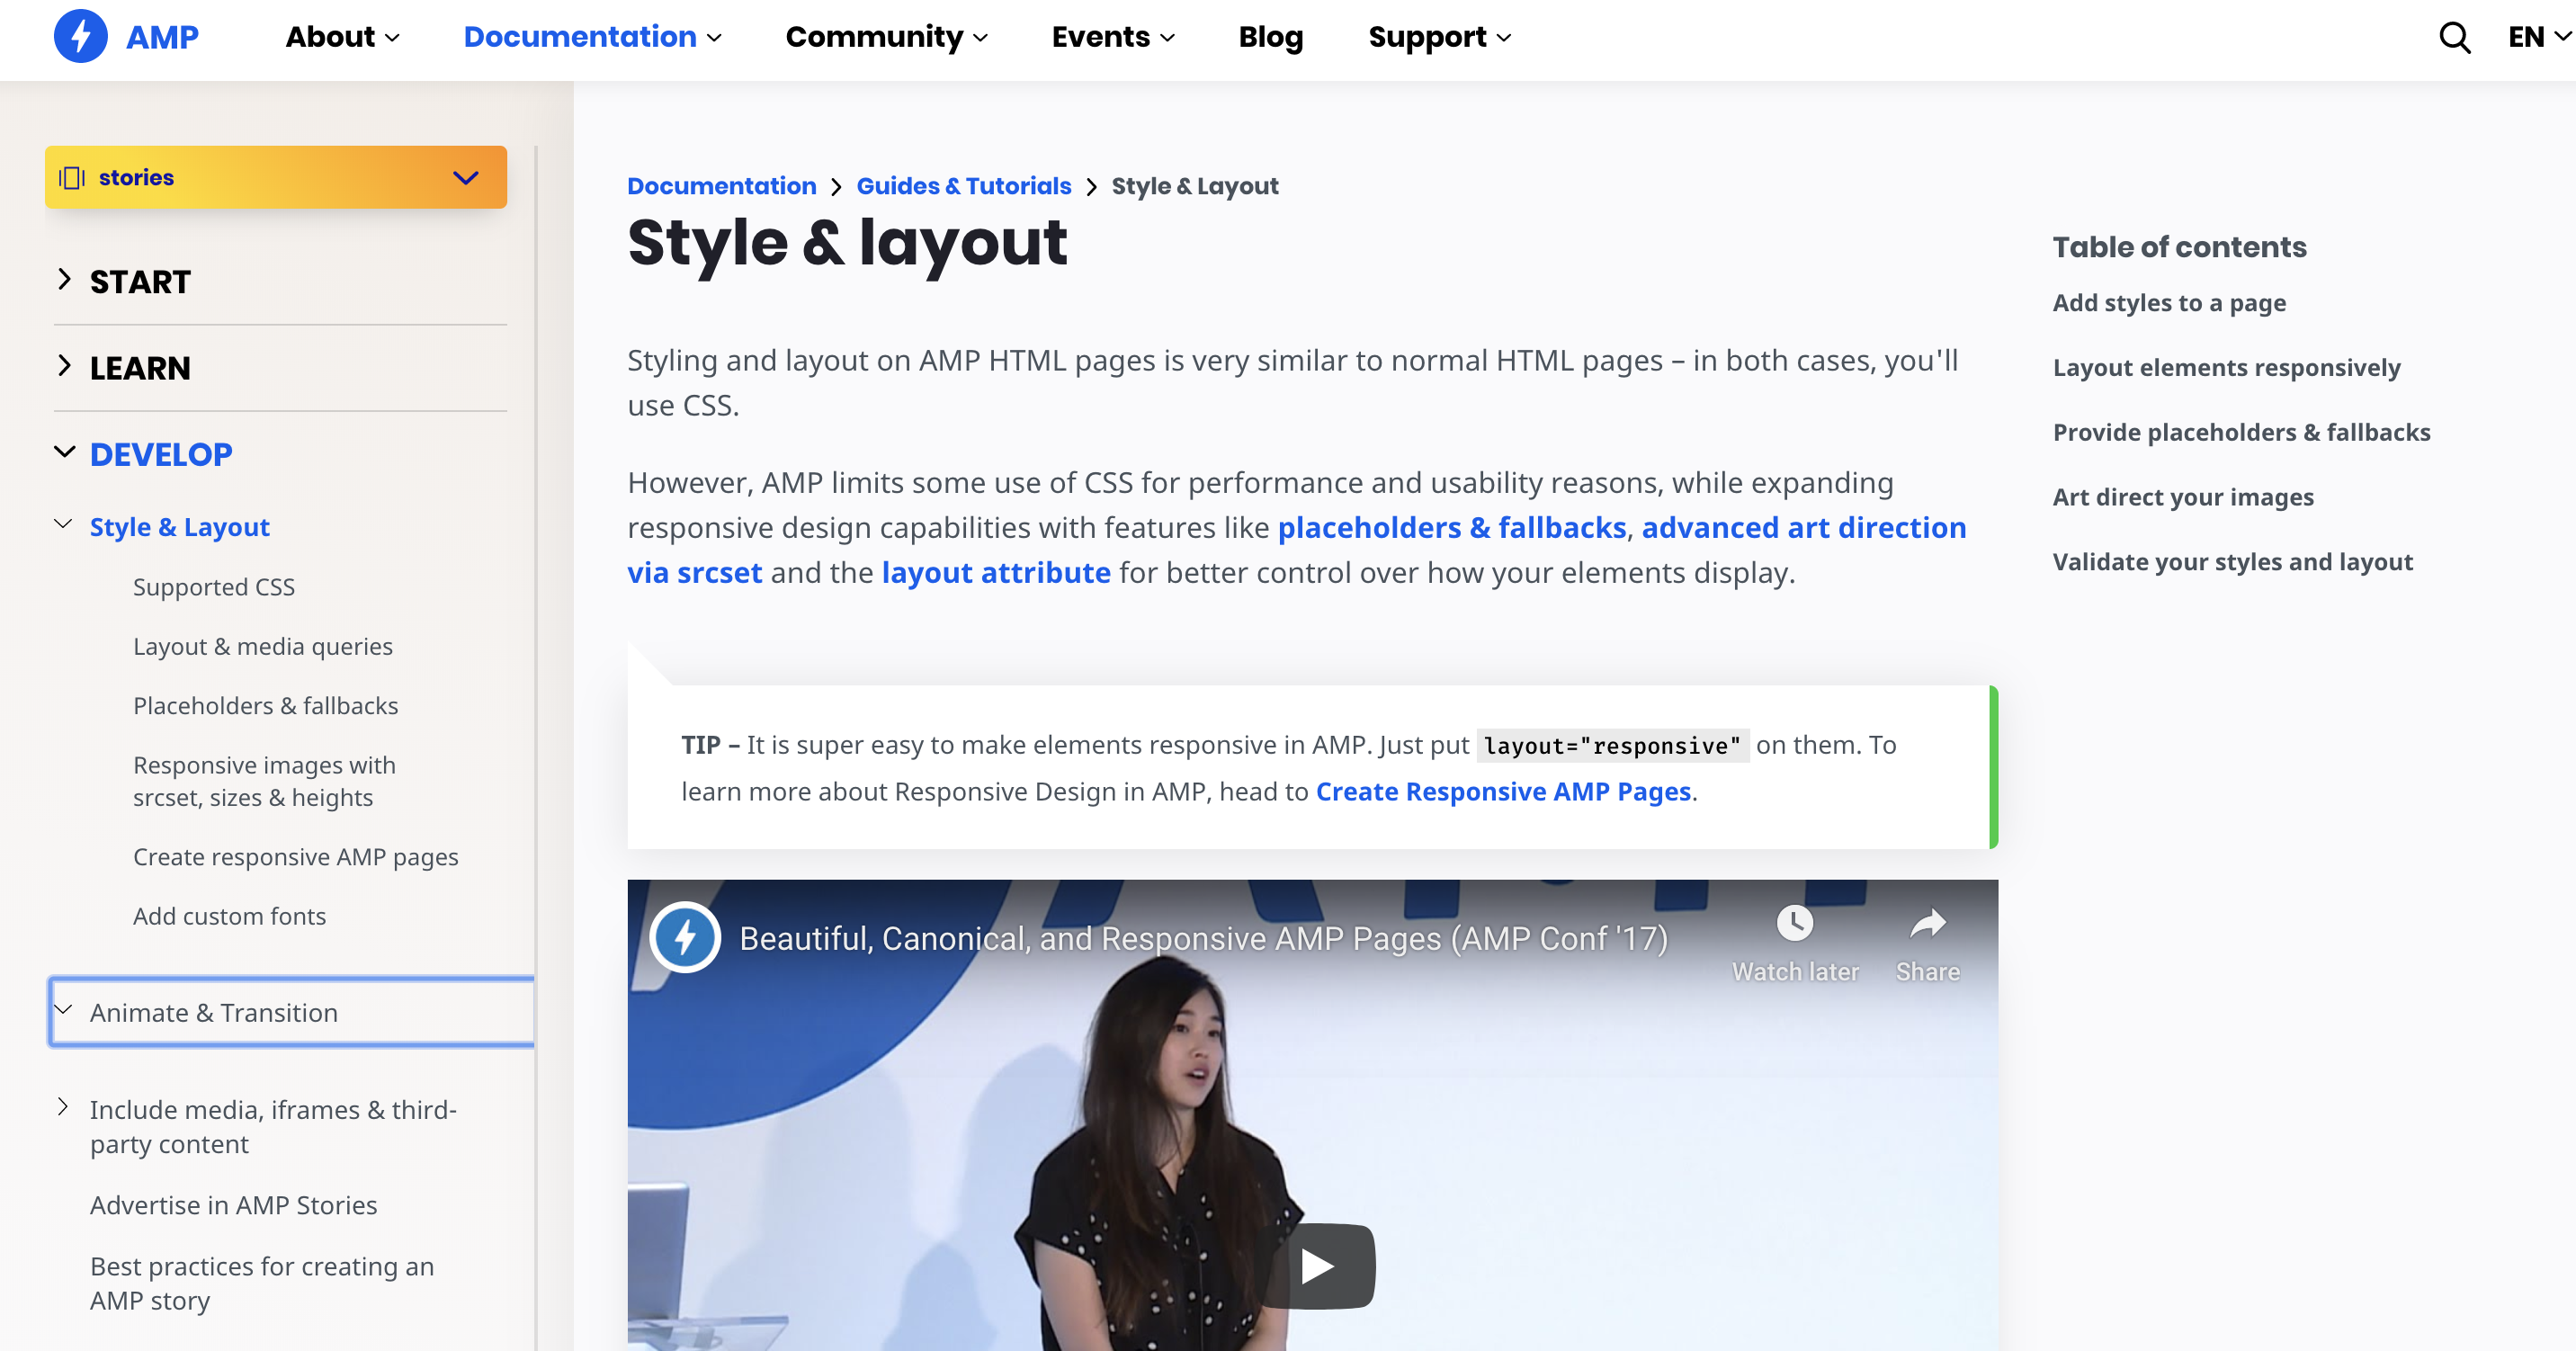Image resolution: width=2576 pixels, height=1351 pixels.
Task: Open the Events menu
Action: click(x=1113, y=37)
